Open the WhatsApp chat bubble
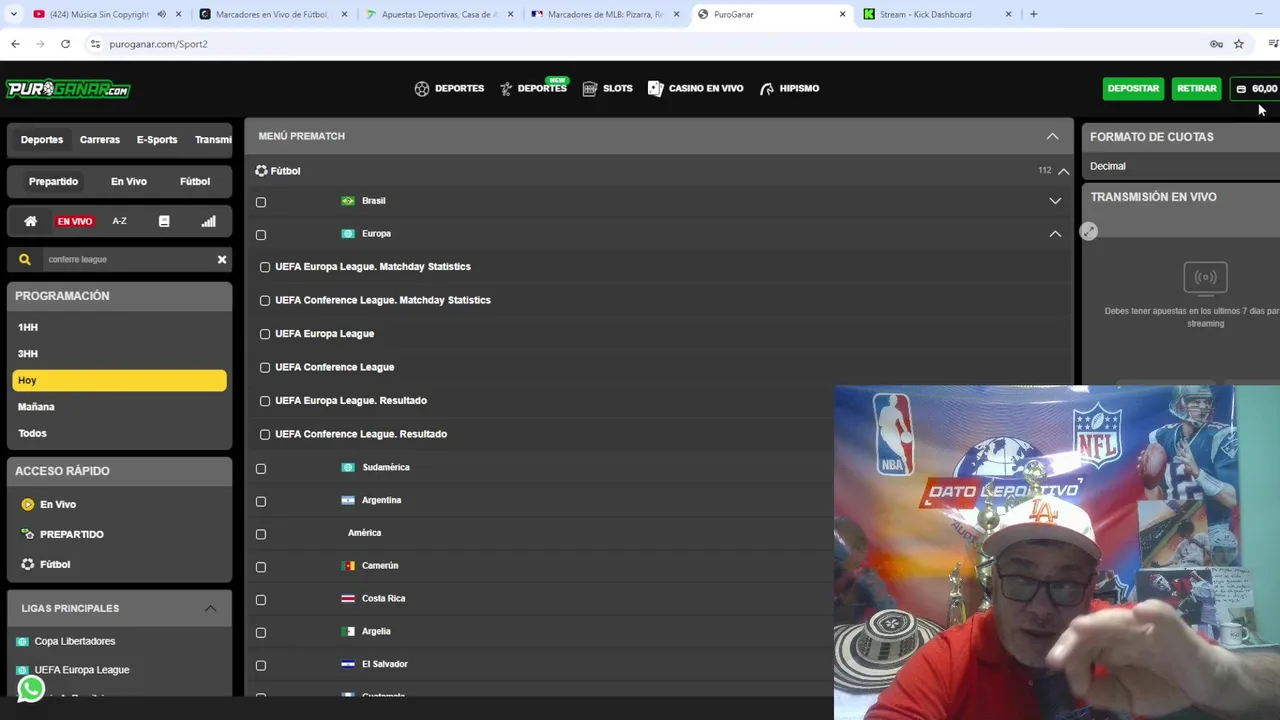 [x=31, y=689]
